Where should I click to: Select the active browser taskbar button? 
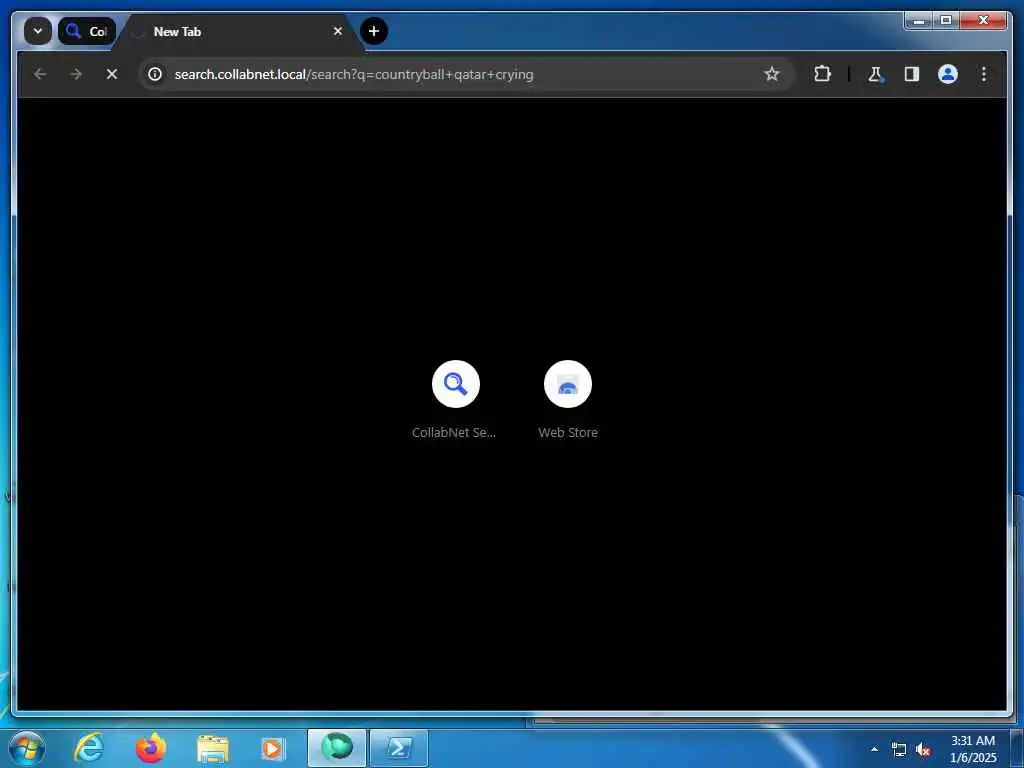(x=337, y=748)
